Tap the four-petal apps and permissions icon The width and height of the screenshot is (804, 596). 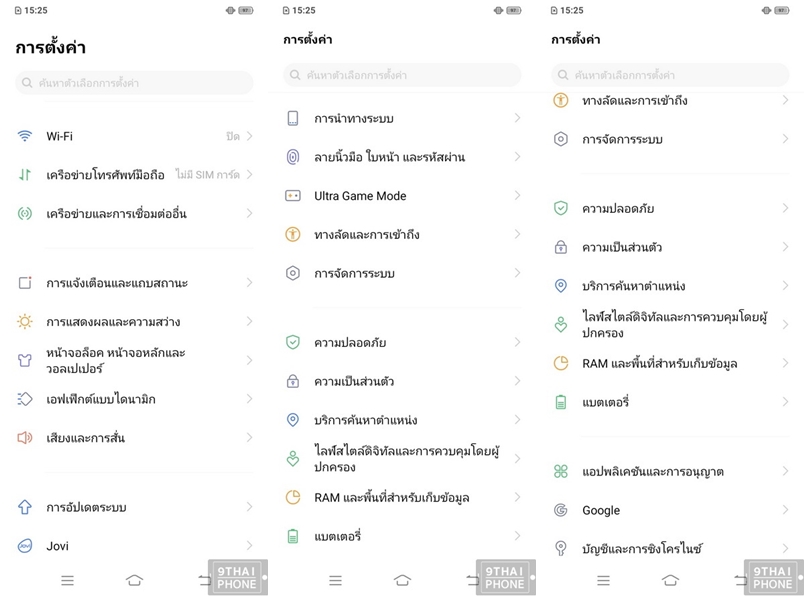[561, 471]
